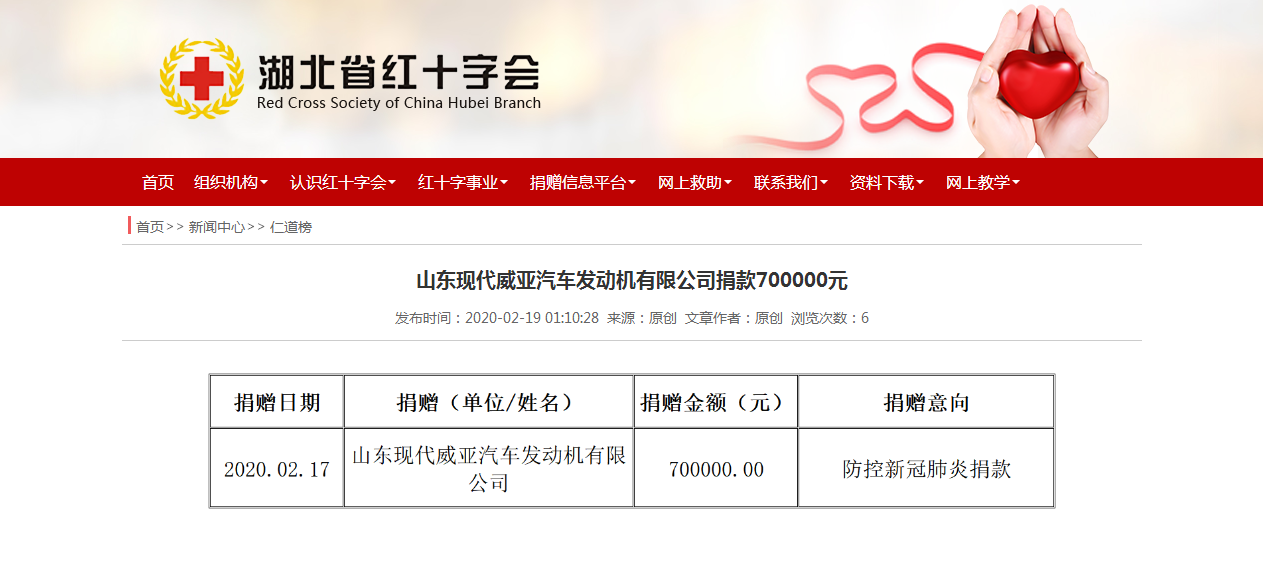Click the 文章作者：原创 text
Screen dimensions: 1263x574
734,318
